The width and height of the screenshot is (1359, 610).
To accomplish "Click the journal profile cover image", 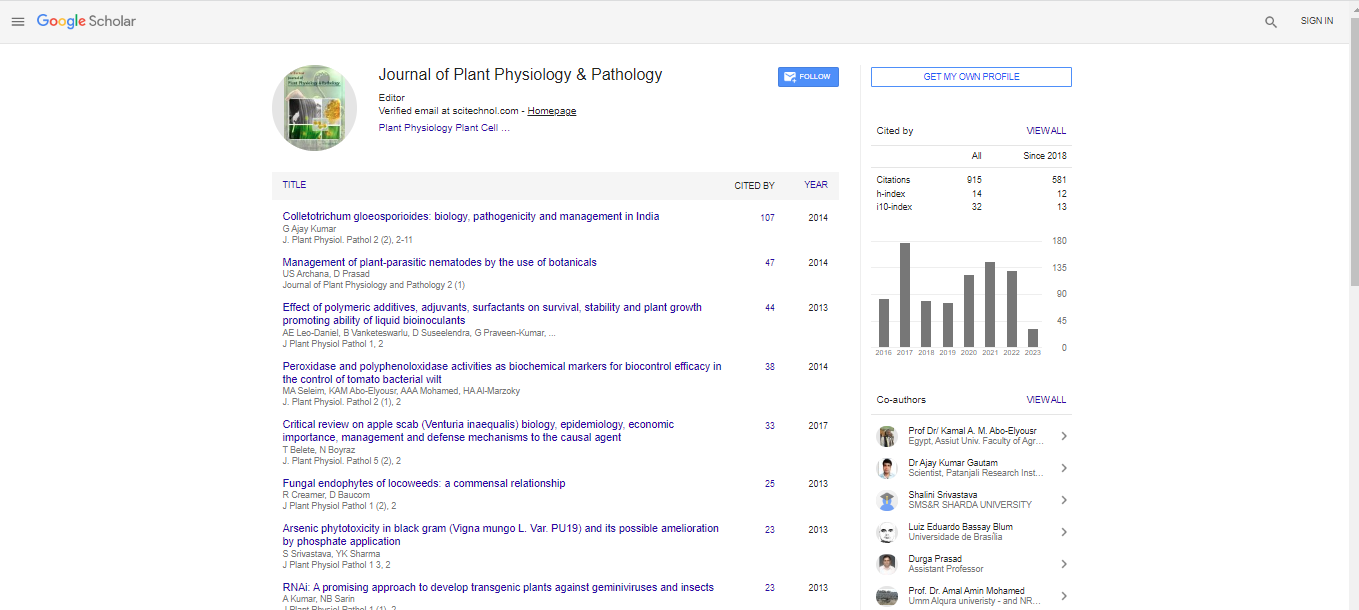I will [x=314, y=108].
